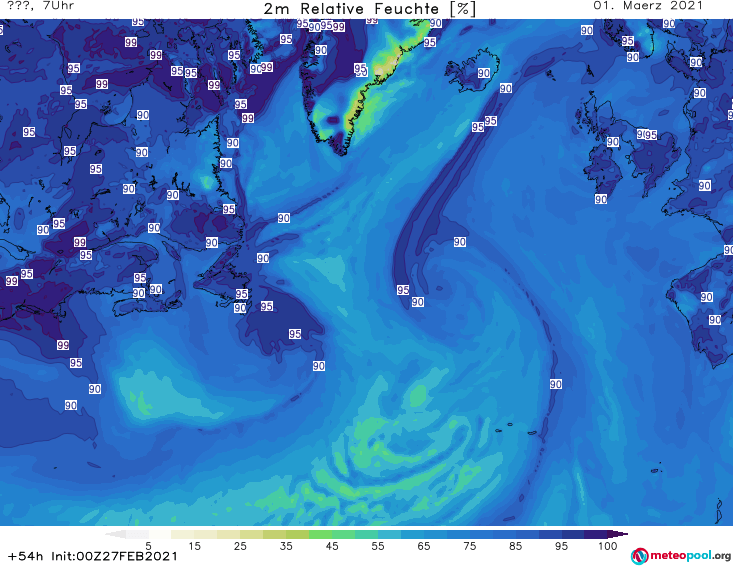
Task: Click the legend value '35'
Action: pyautogui.click(x=286, y=546)
